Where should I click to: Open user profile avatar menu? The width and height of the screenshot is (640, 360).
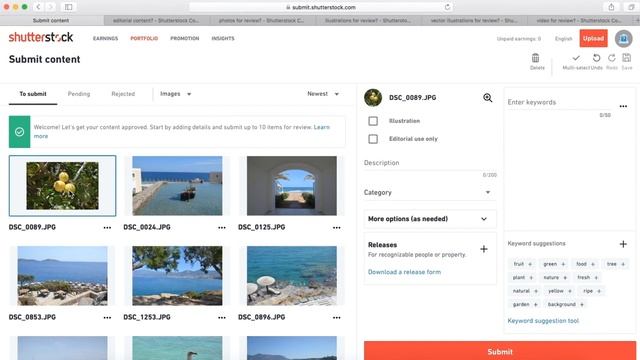623,39
